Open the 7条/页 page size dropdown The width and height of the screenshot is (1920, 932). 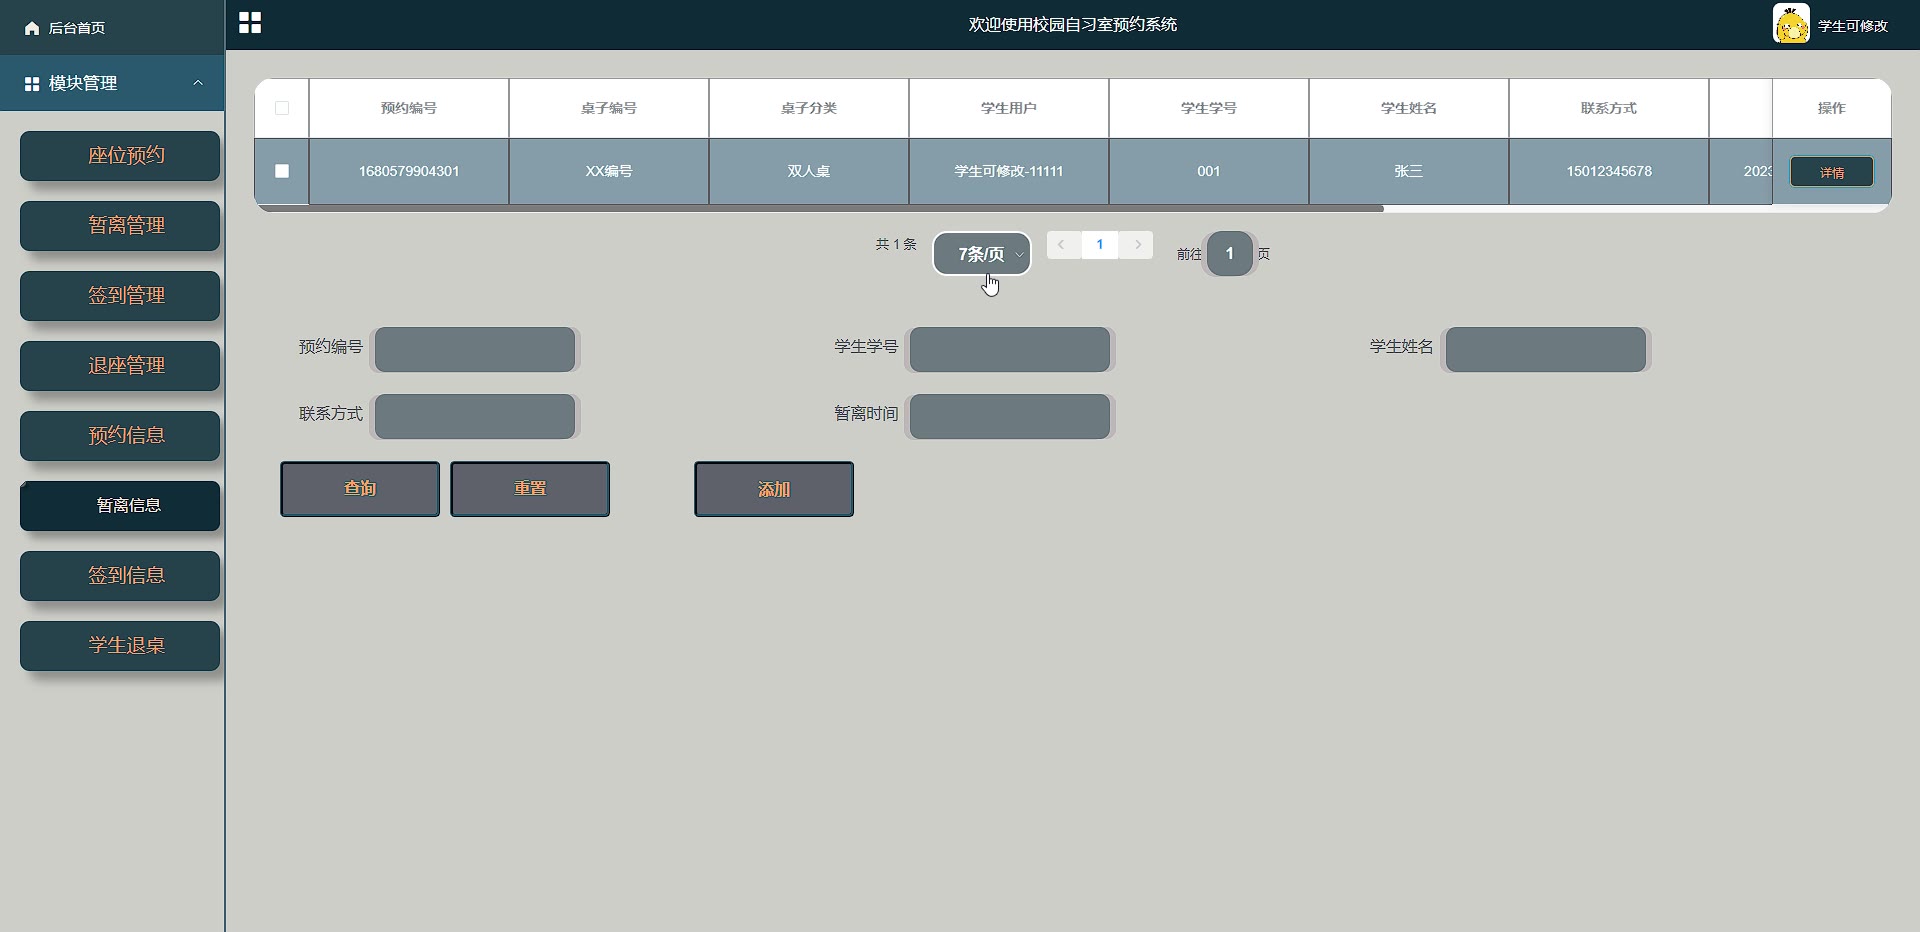(982, 254)
